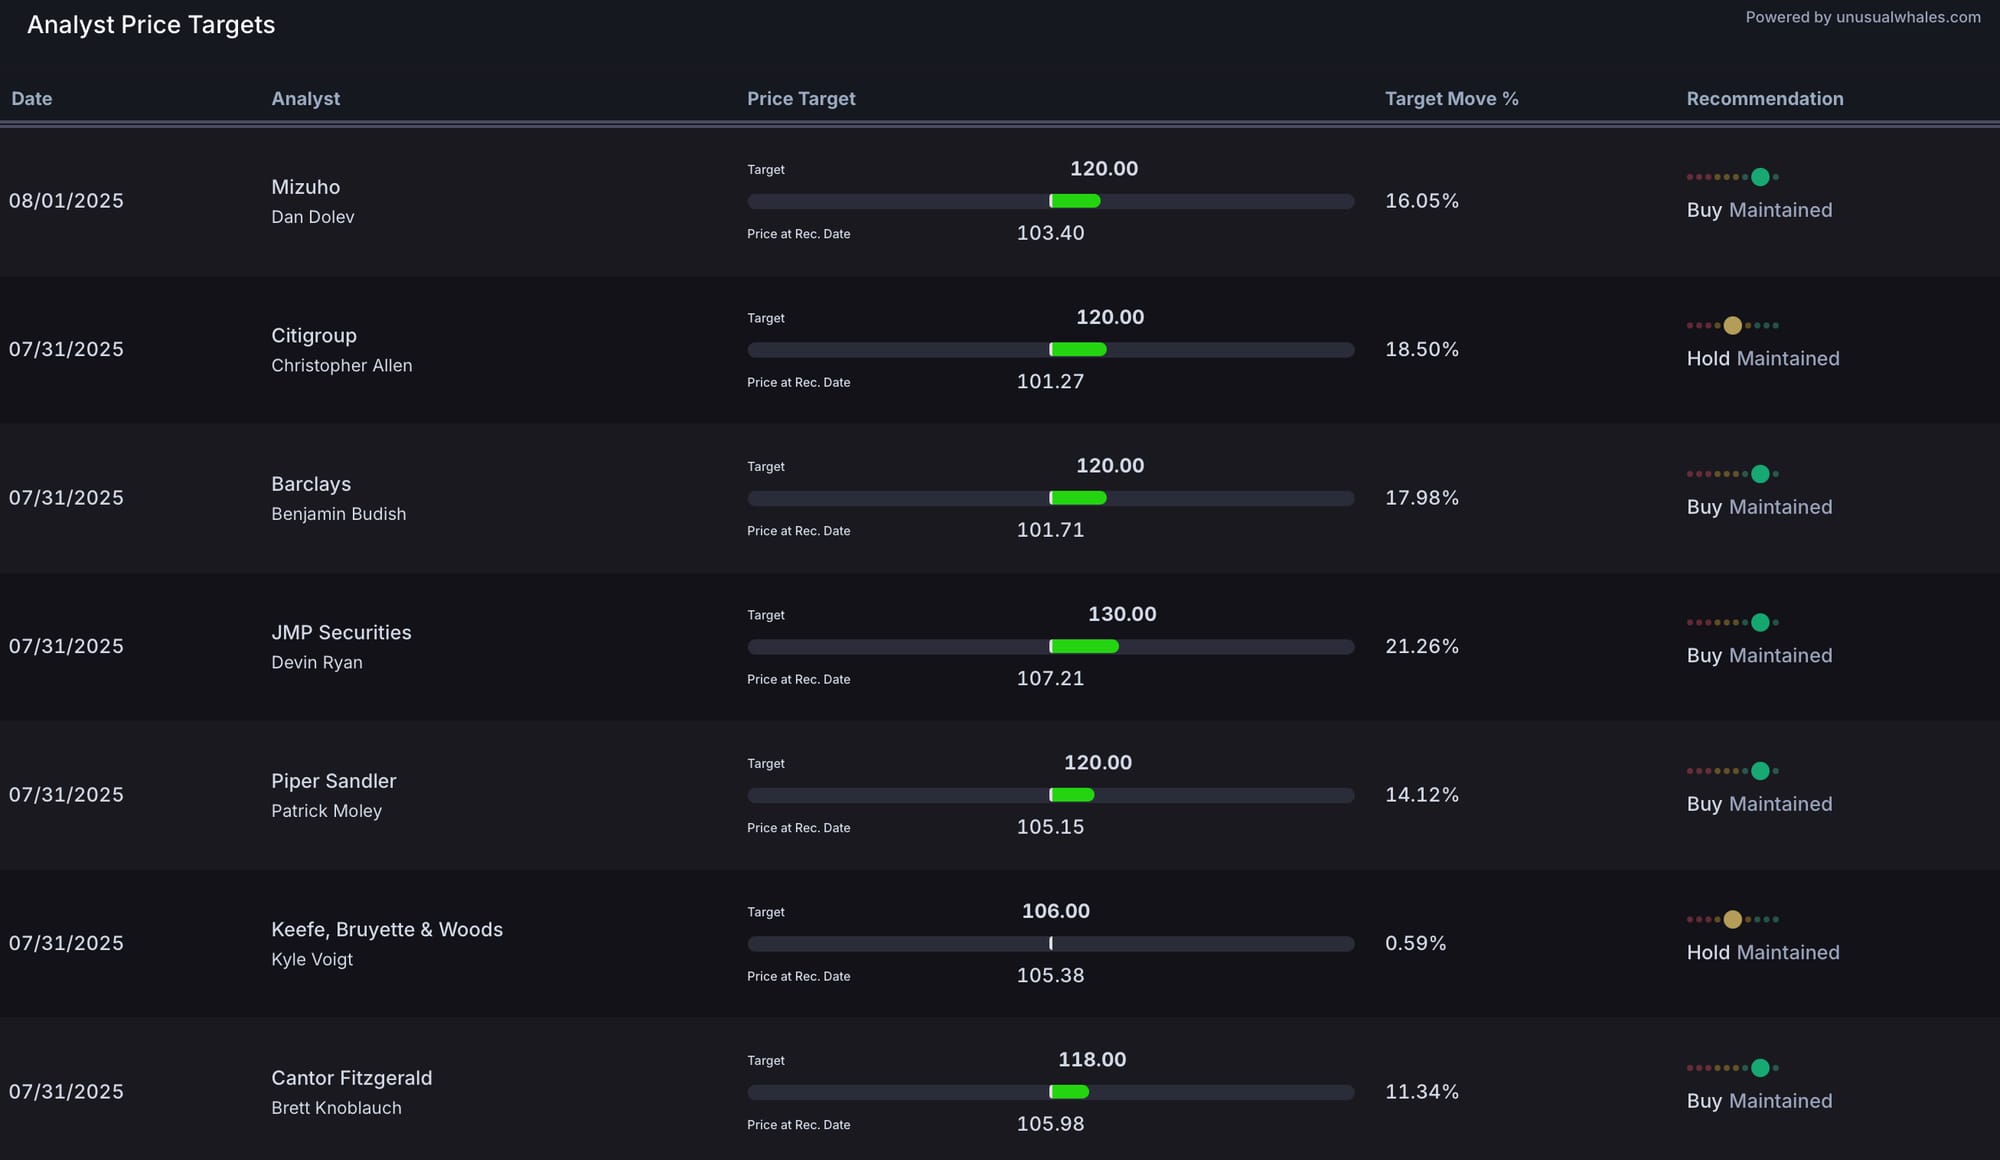Screen dimensions: 2000x1160
Task: Select analyst name Kyle Voigt
Action: click(x=312, y=960)
